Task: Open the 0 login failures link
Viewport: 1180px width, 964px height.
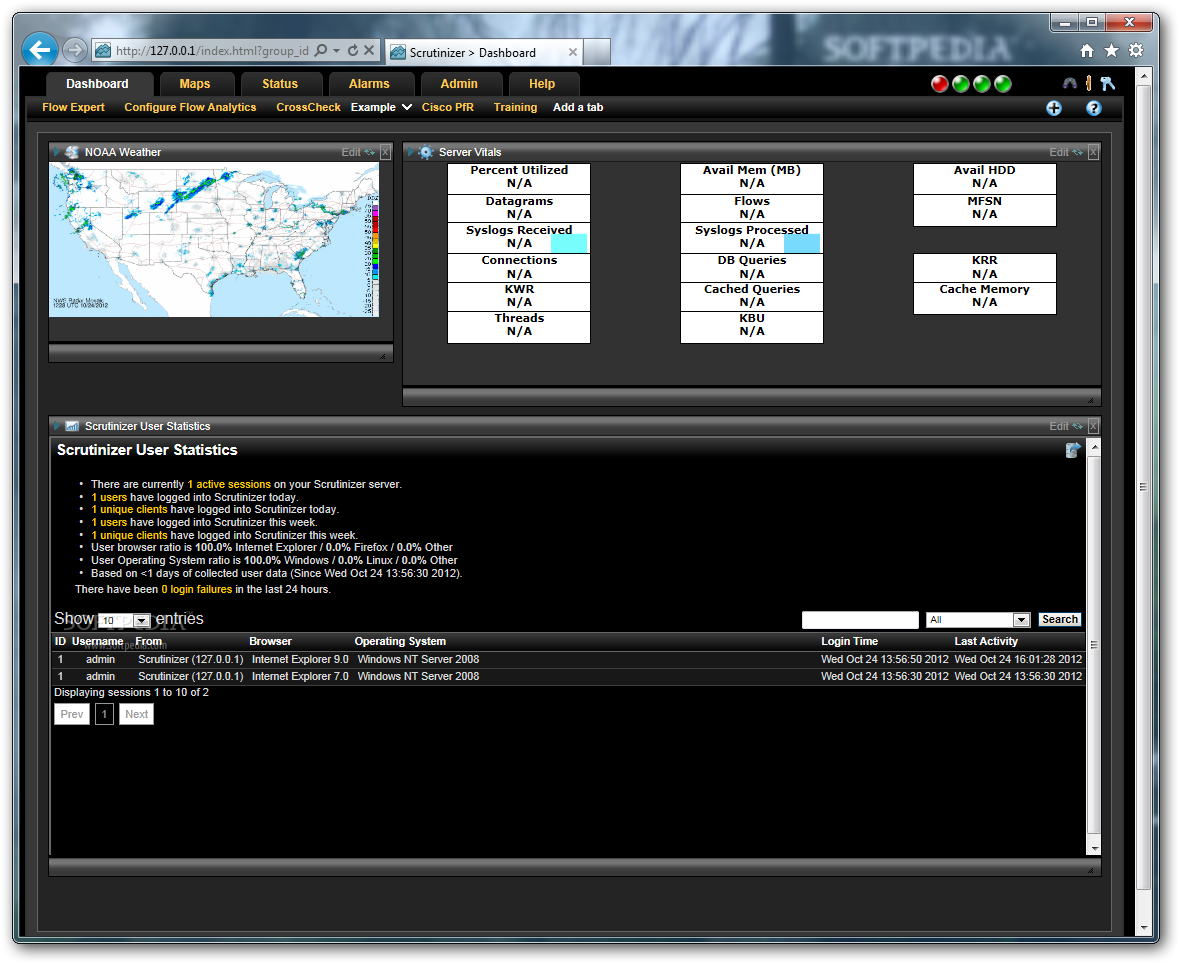Action: coord(196,589)
